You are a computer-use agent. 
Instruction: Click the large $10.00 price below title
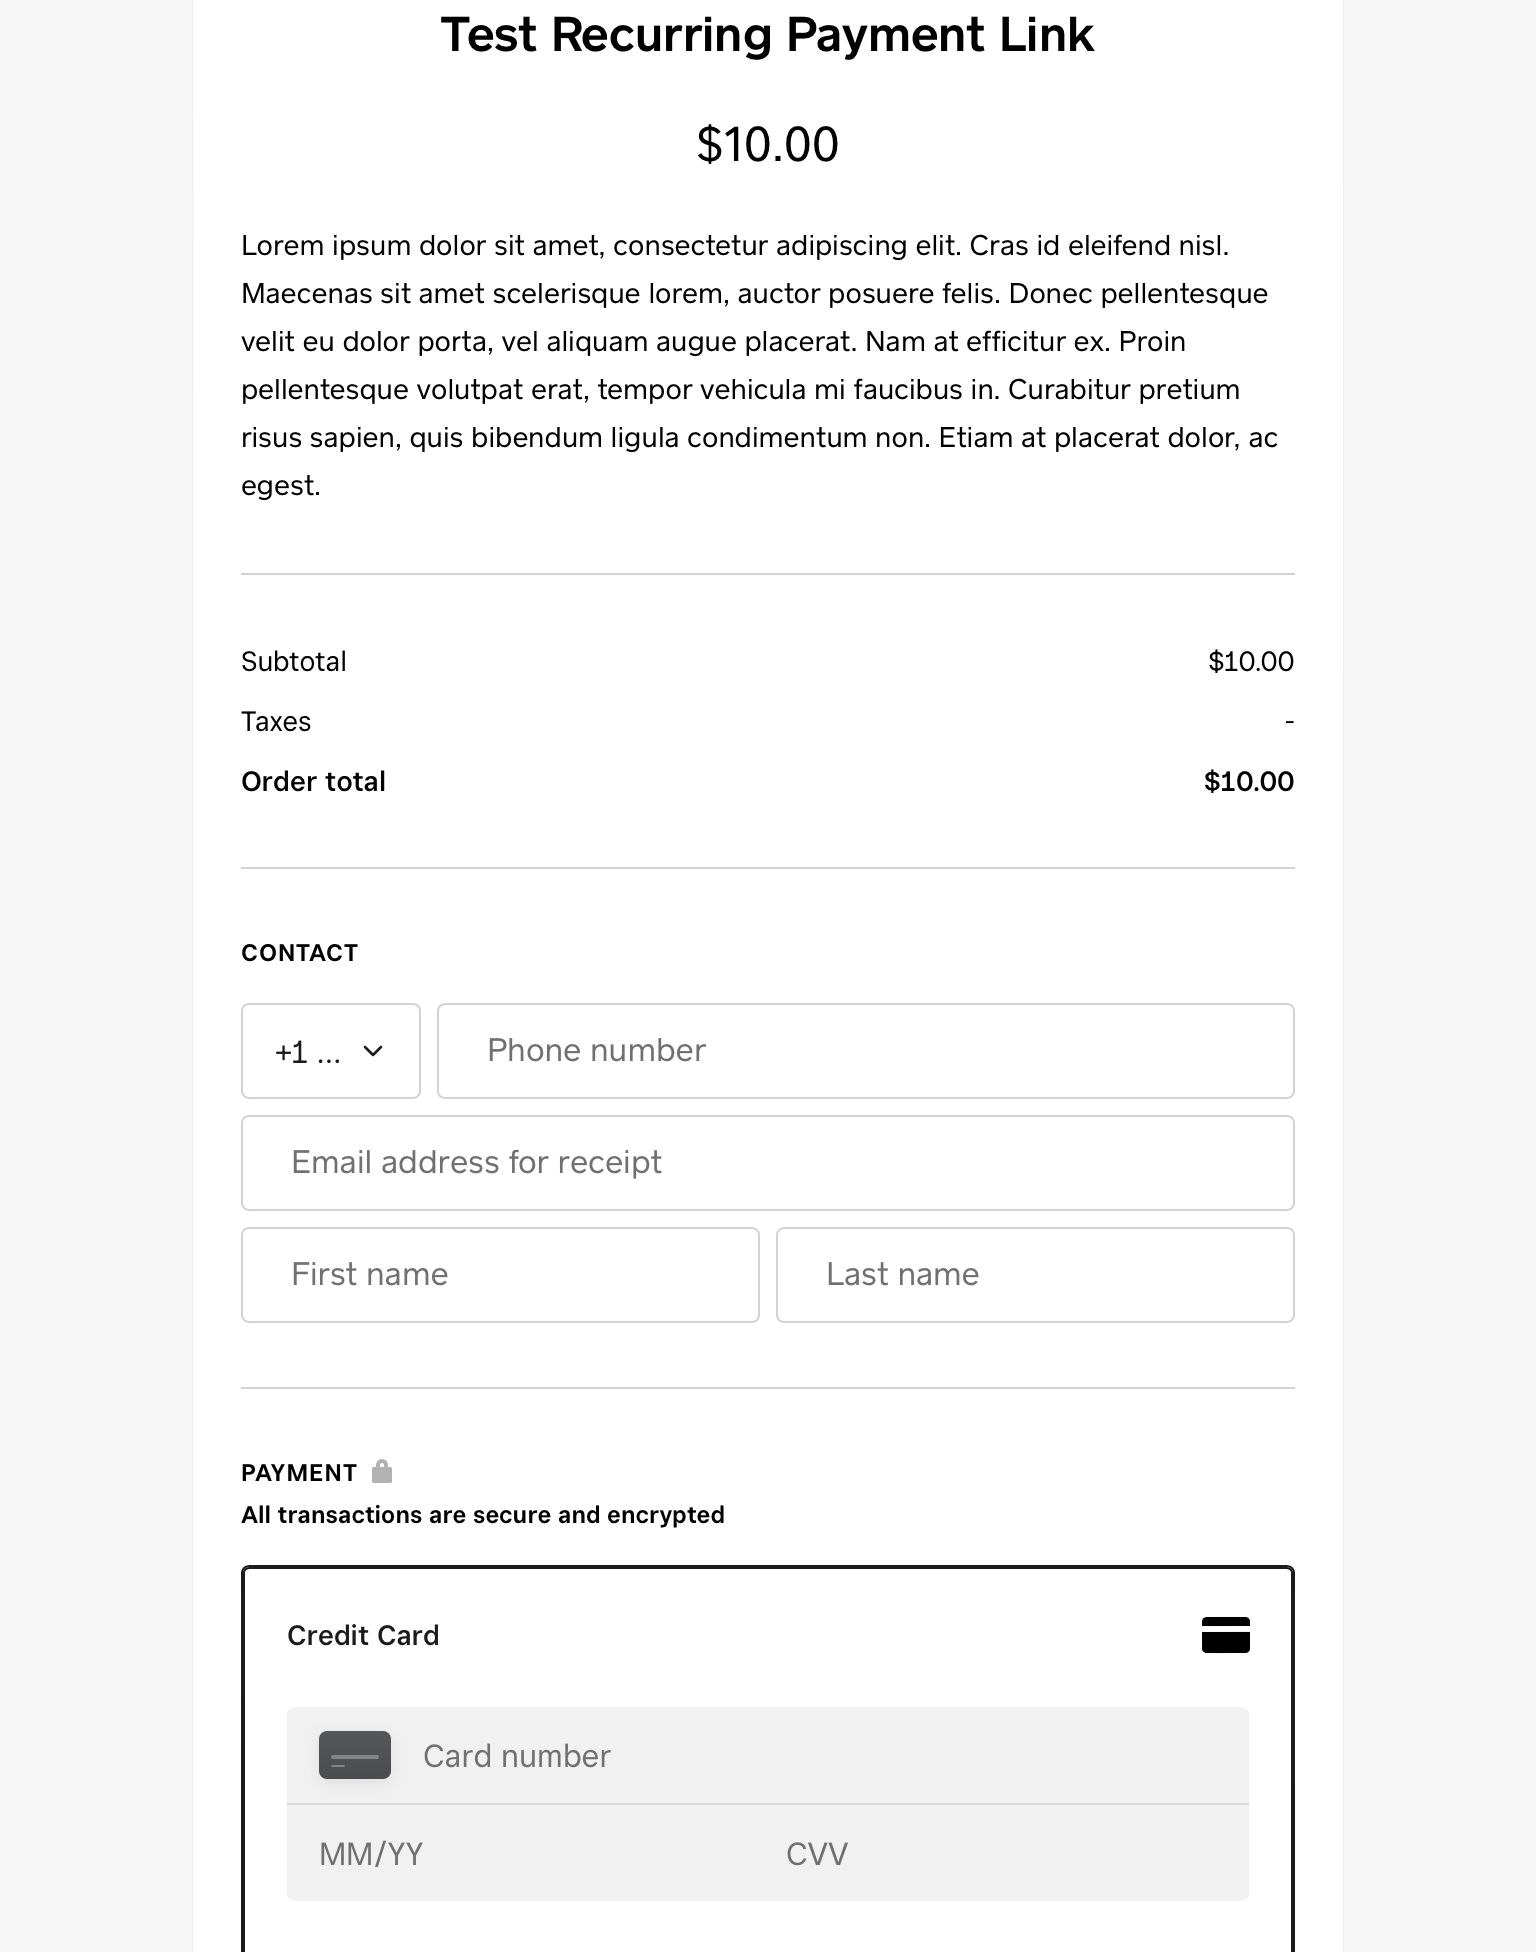(767, 145)
